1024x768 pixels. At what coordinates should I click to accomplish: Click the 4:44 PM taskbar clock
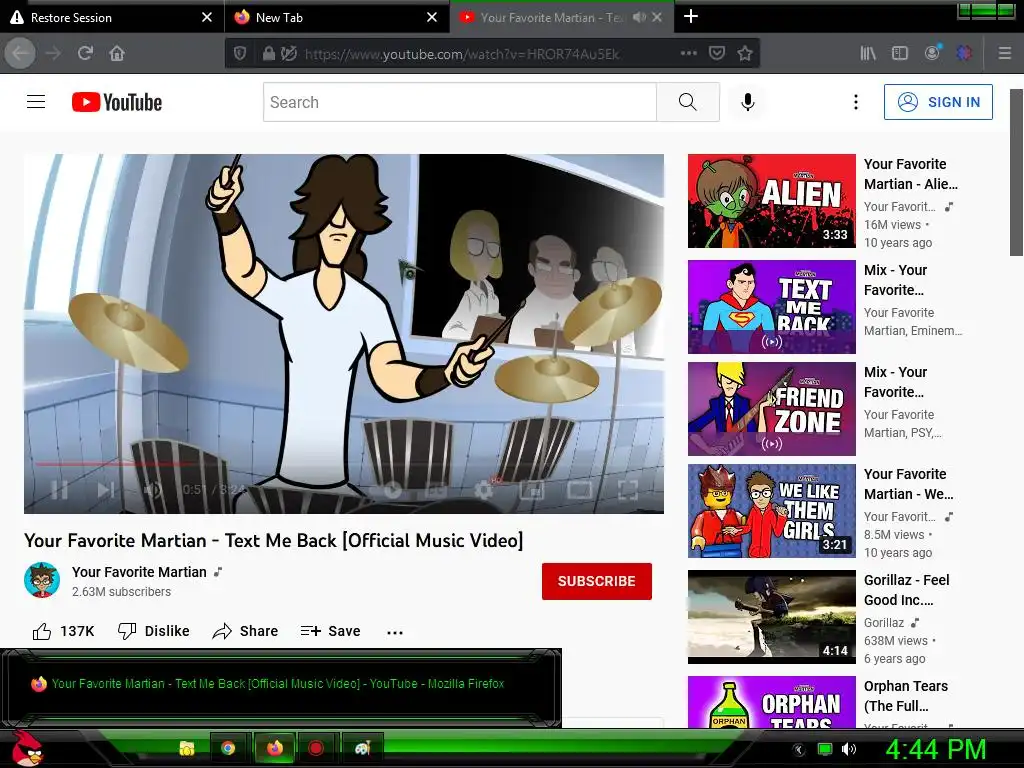point(935,749)
